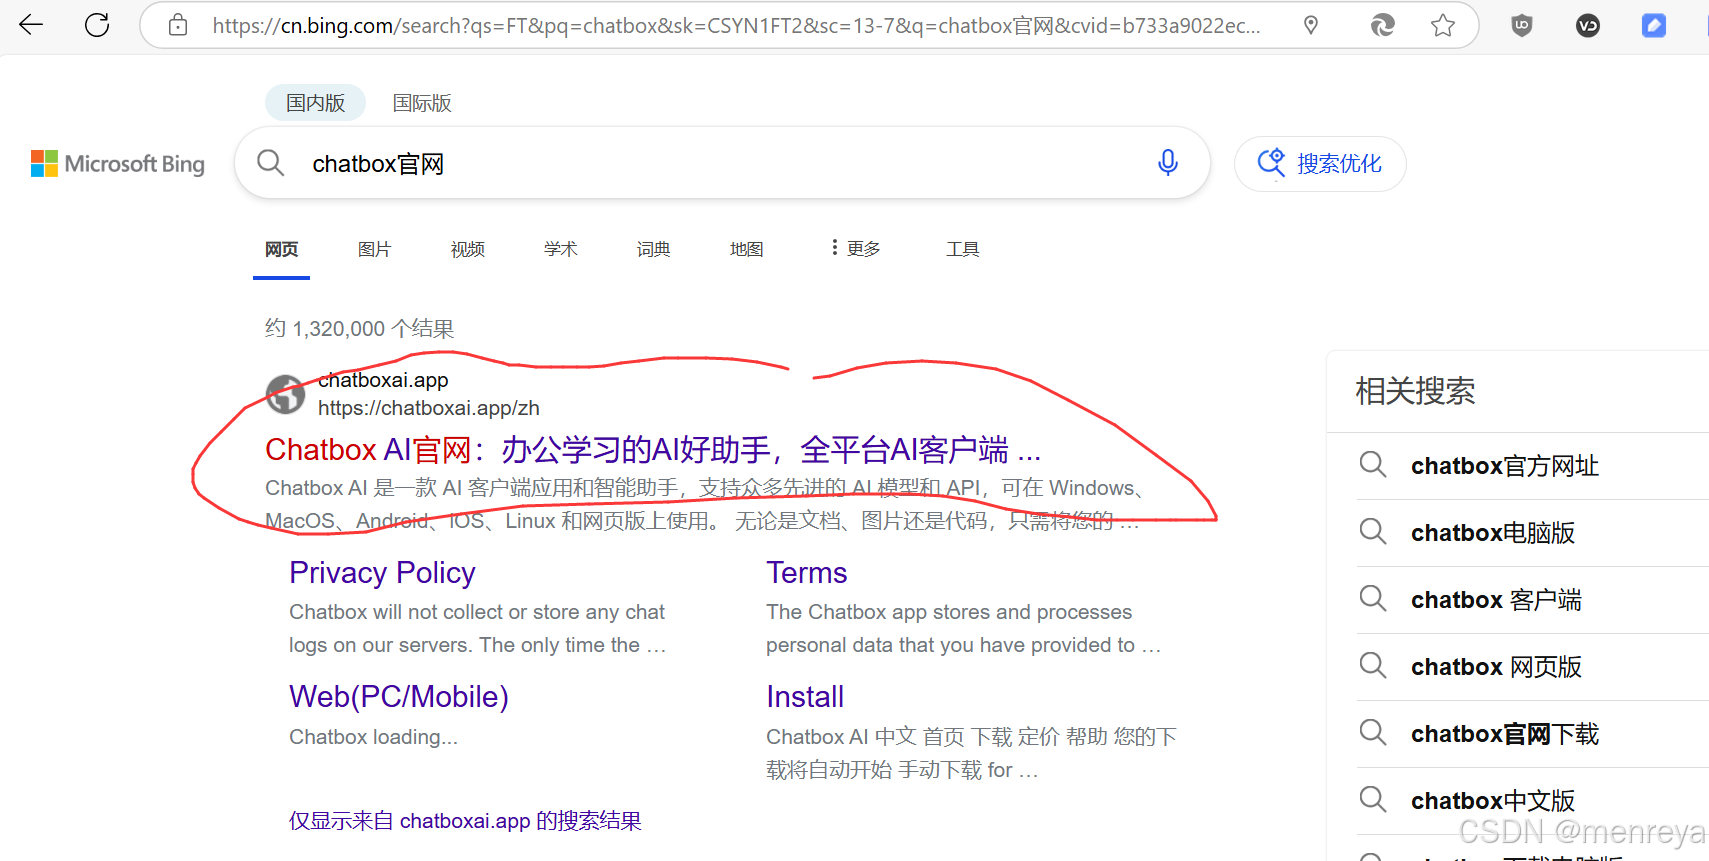
Task: Go back with the browser back arrow
Action: pyautogui.click(x=31, y=25)
